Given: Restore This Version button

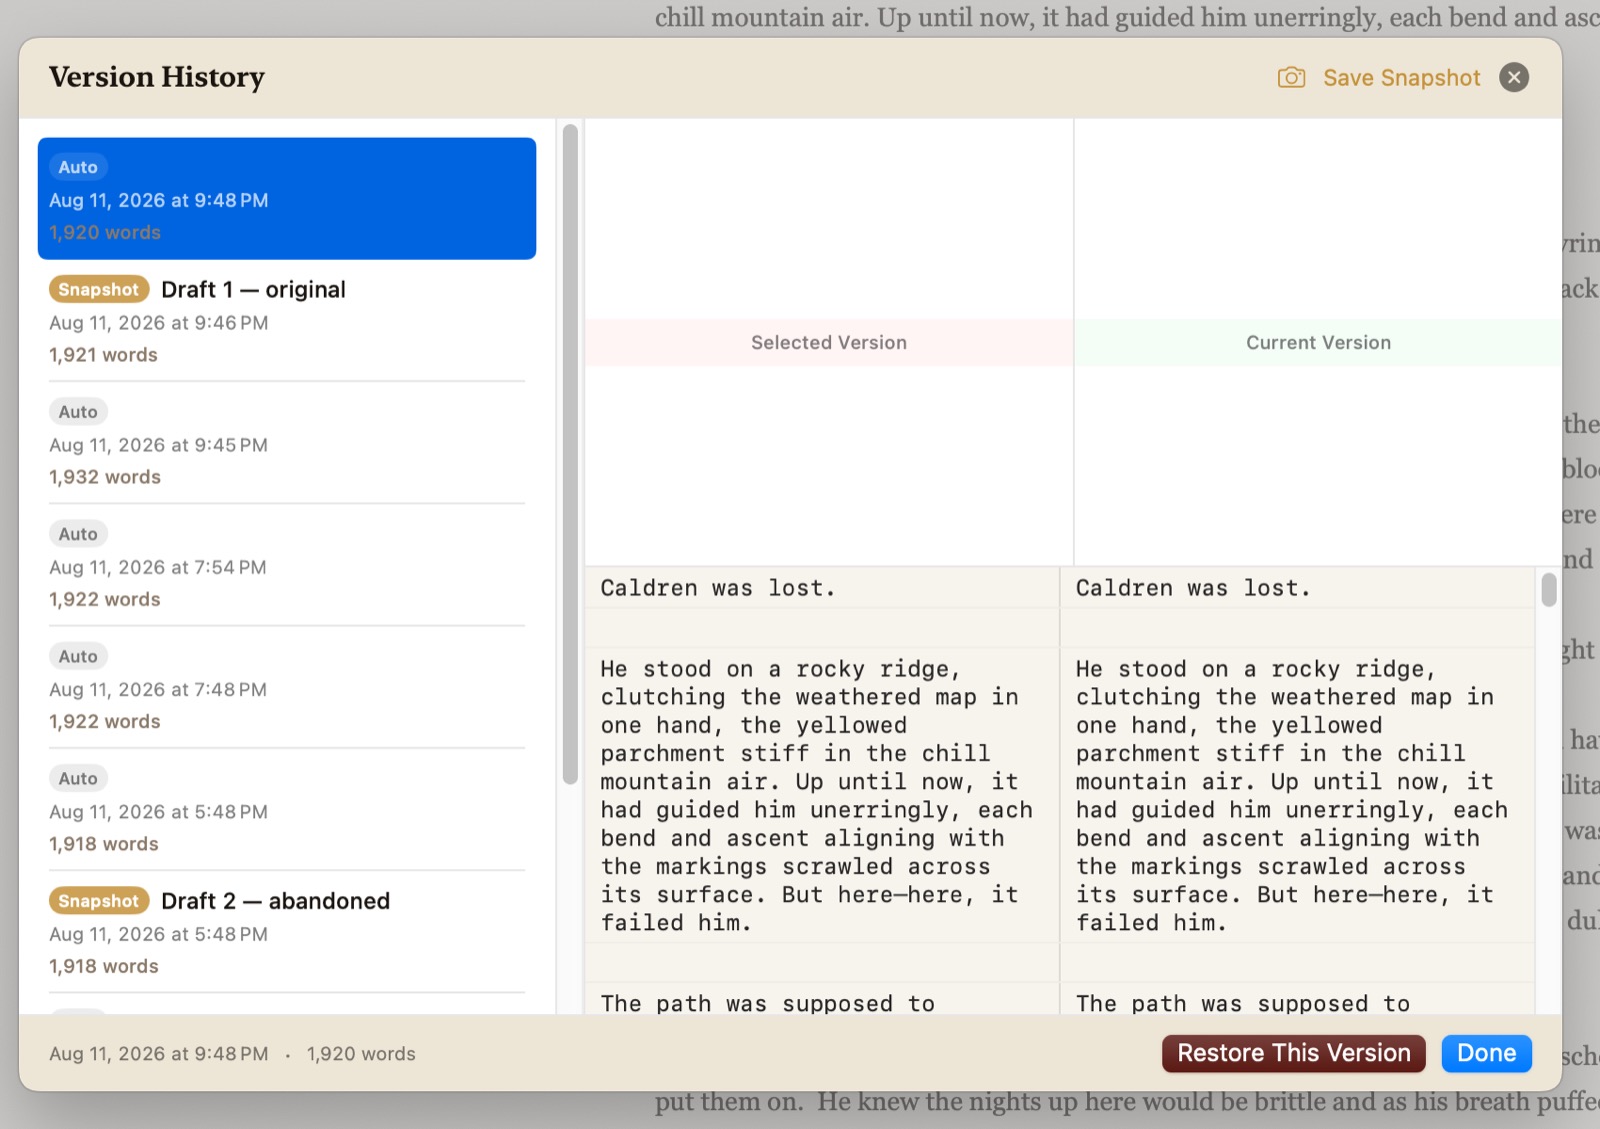Looking at the screenshot, I should click(x=1293, y=1053).
